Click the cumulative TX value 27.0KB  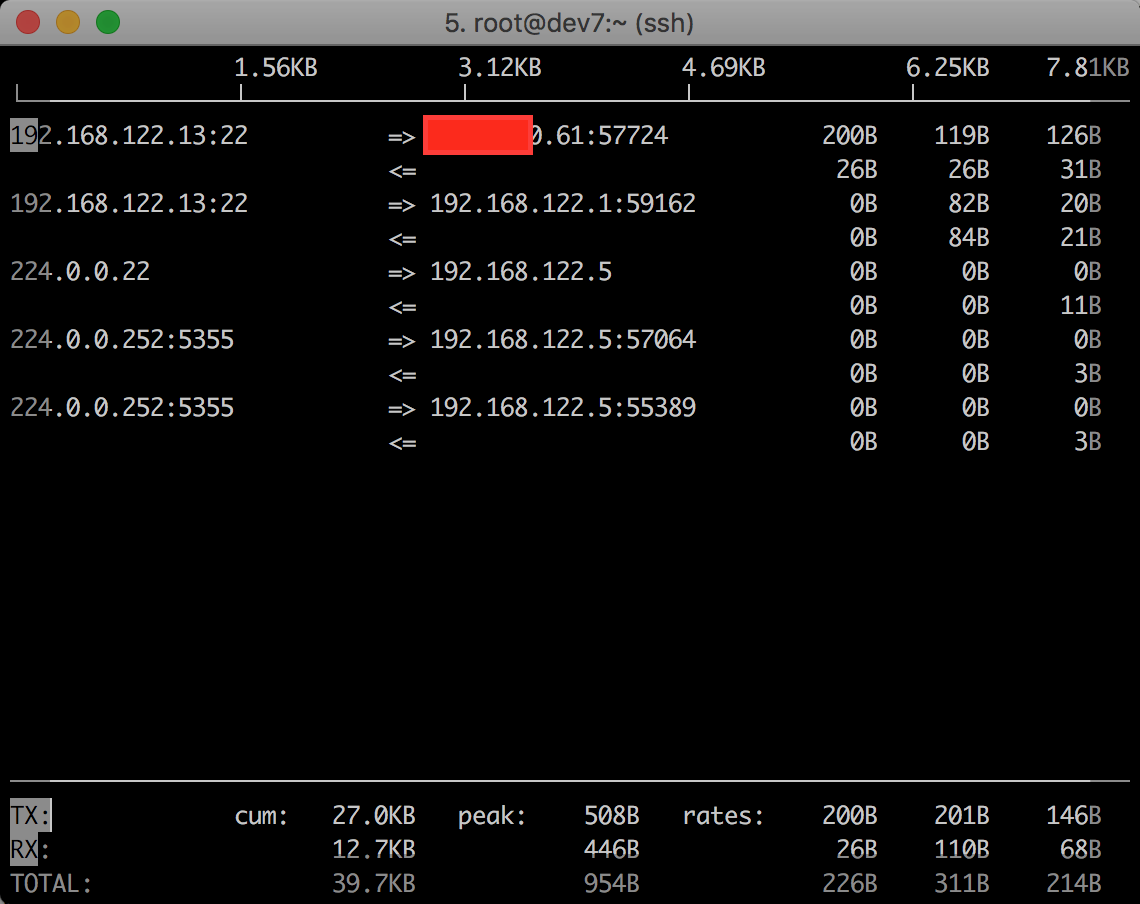373,816
